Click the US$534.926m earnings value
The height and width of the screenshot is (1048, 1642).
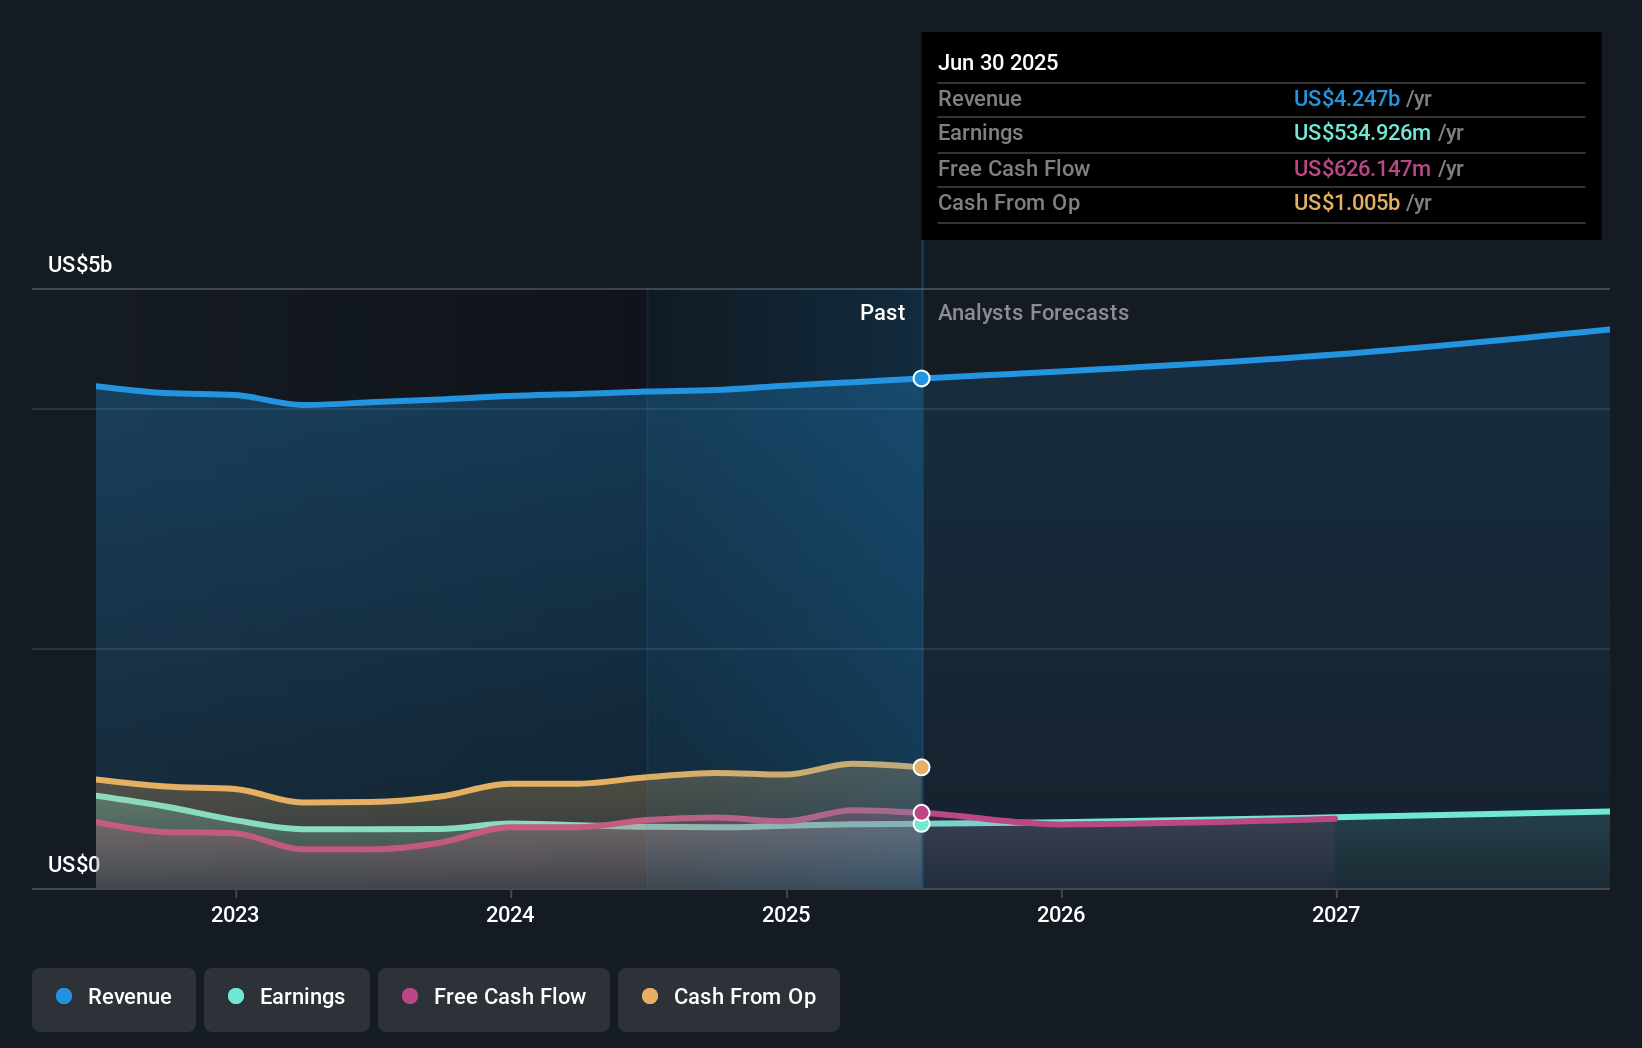[1362, 132]
